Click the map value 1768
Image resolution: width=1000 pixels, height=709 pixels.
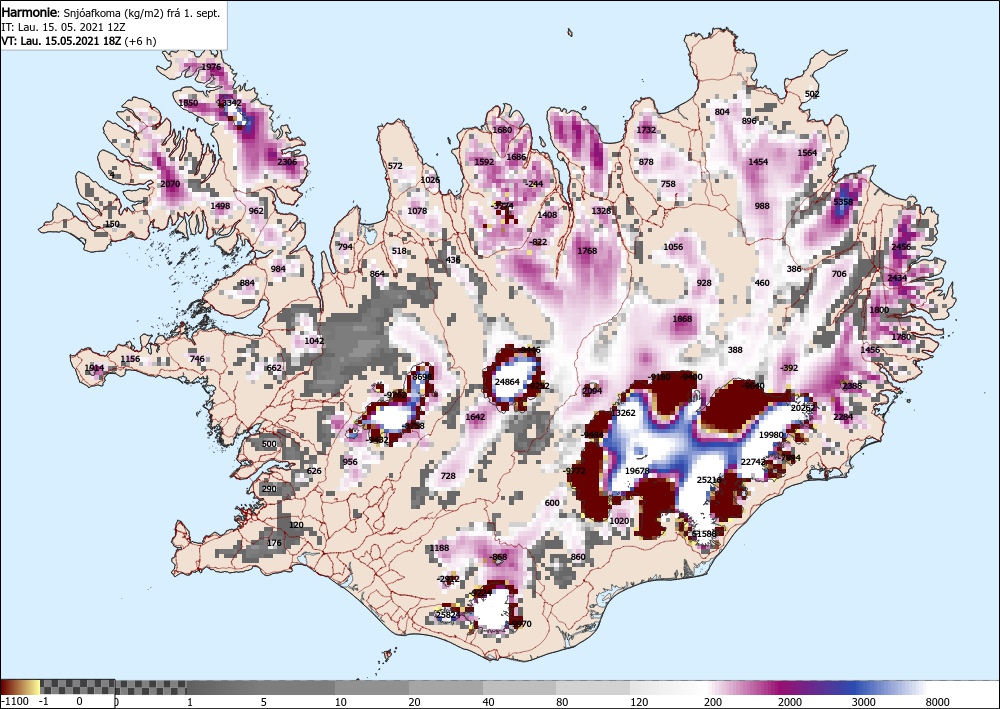coord(587,251)
